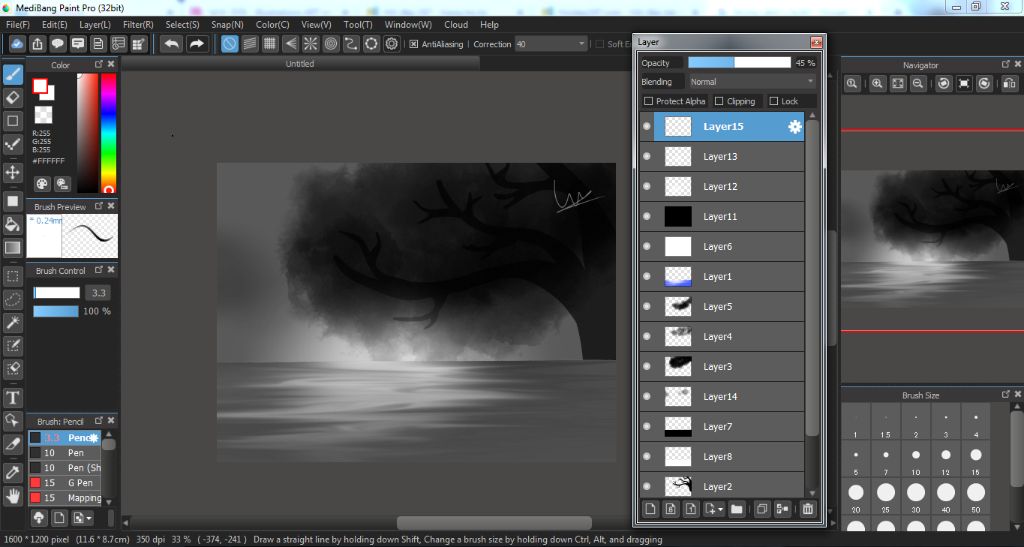Enable Clipping checkbox

pyautogui.click(x=719, y=101)
